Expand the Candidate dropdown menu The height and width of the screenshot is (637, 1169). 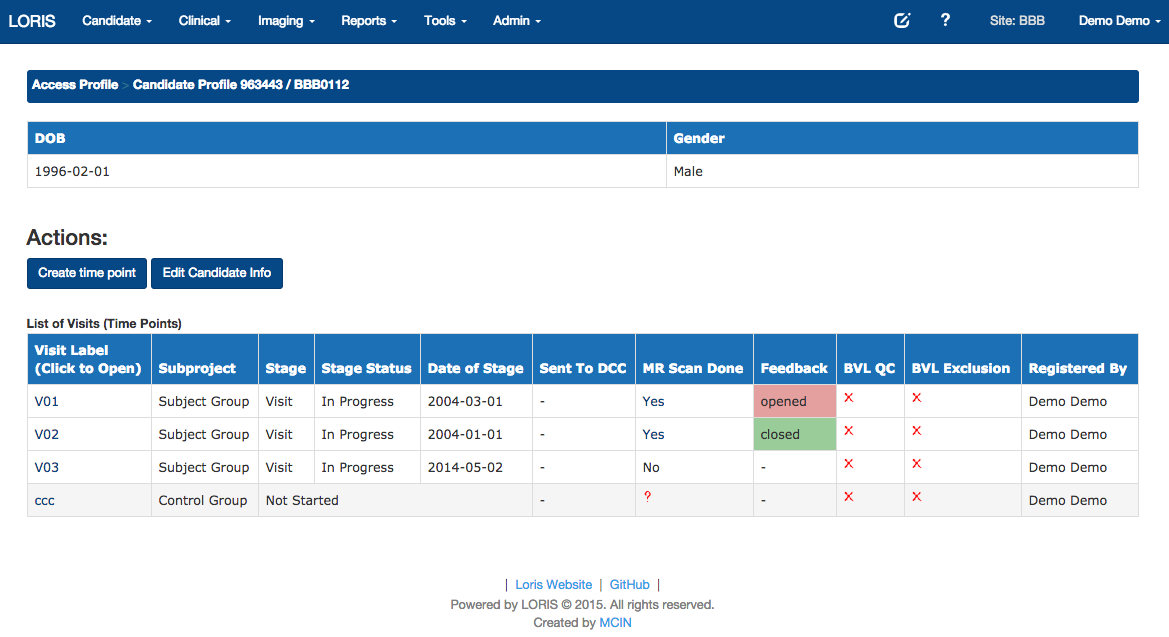(x=117, y=21)
